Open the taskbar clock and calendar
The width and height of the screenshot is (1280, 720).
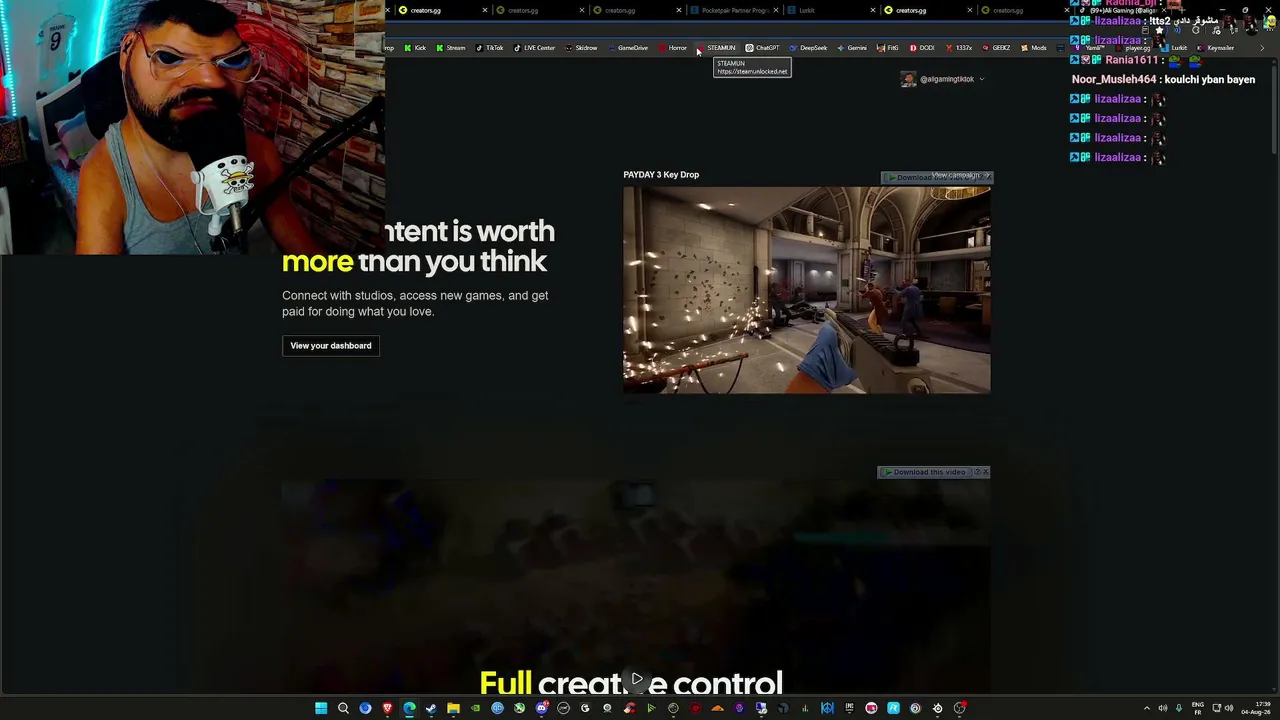(x=1257, y=708)
